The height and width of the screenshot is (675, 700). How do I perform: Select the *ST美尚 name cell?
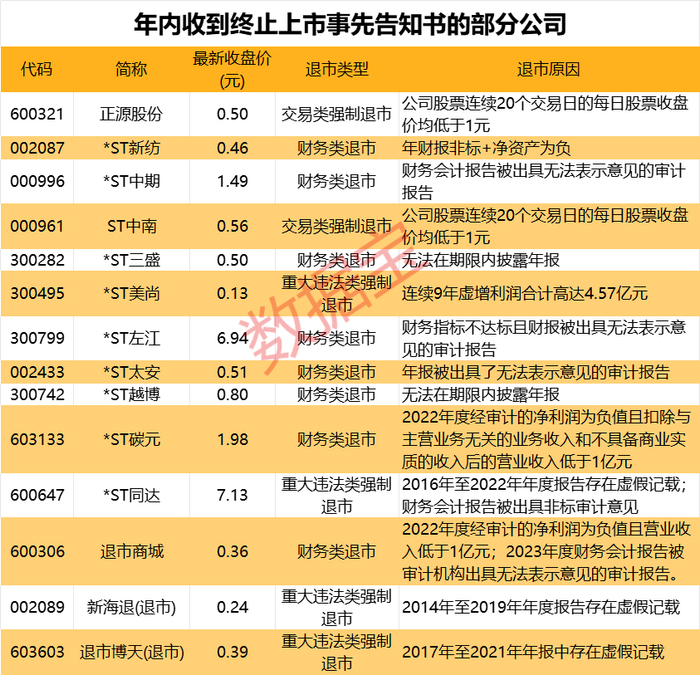click(131, 293)
